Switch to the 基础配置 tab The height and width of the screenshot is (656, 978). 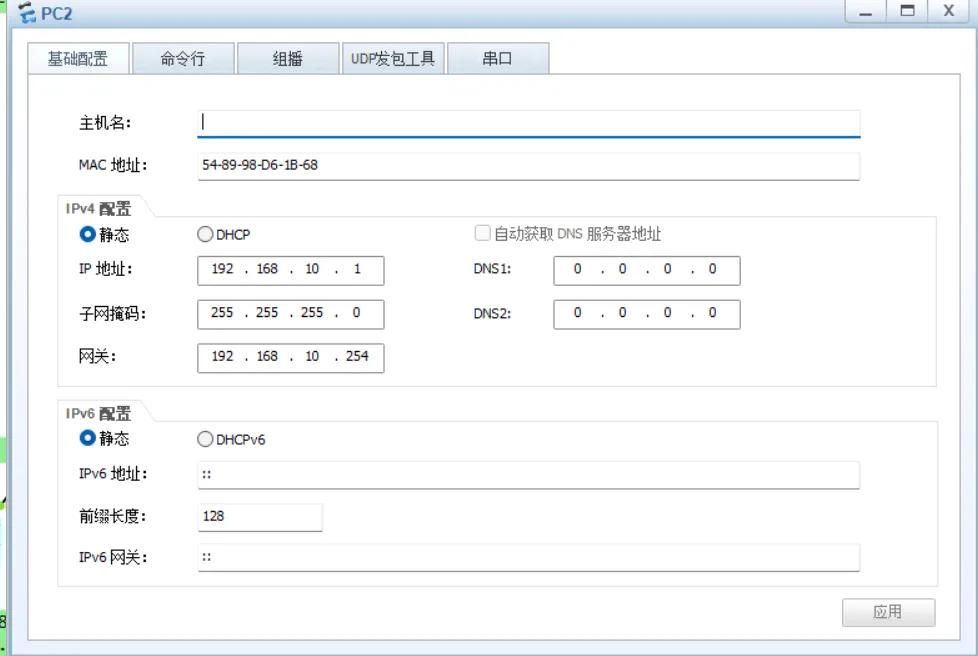pyautogui.click(x=79, y=59)
